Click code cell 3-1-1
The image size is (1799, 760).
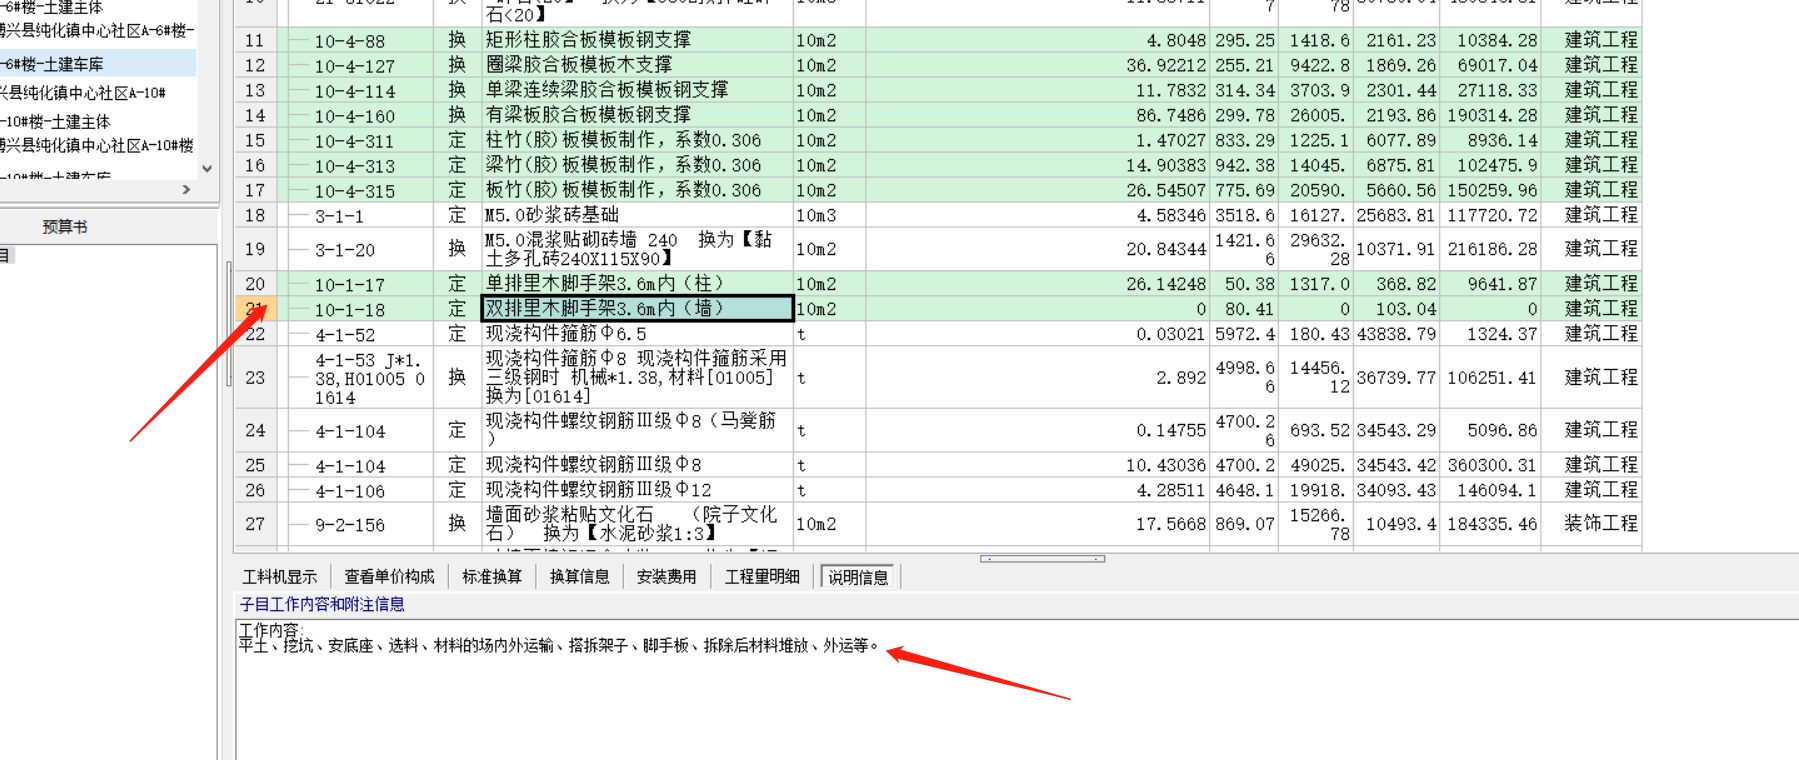[x=360, y=216]
